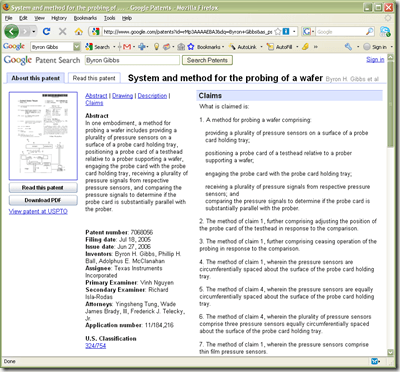Click the Download PDF button
400x372 pixels.
click(x=43, y=200)
